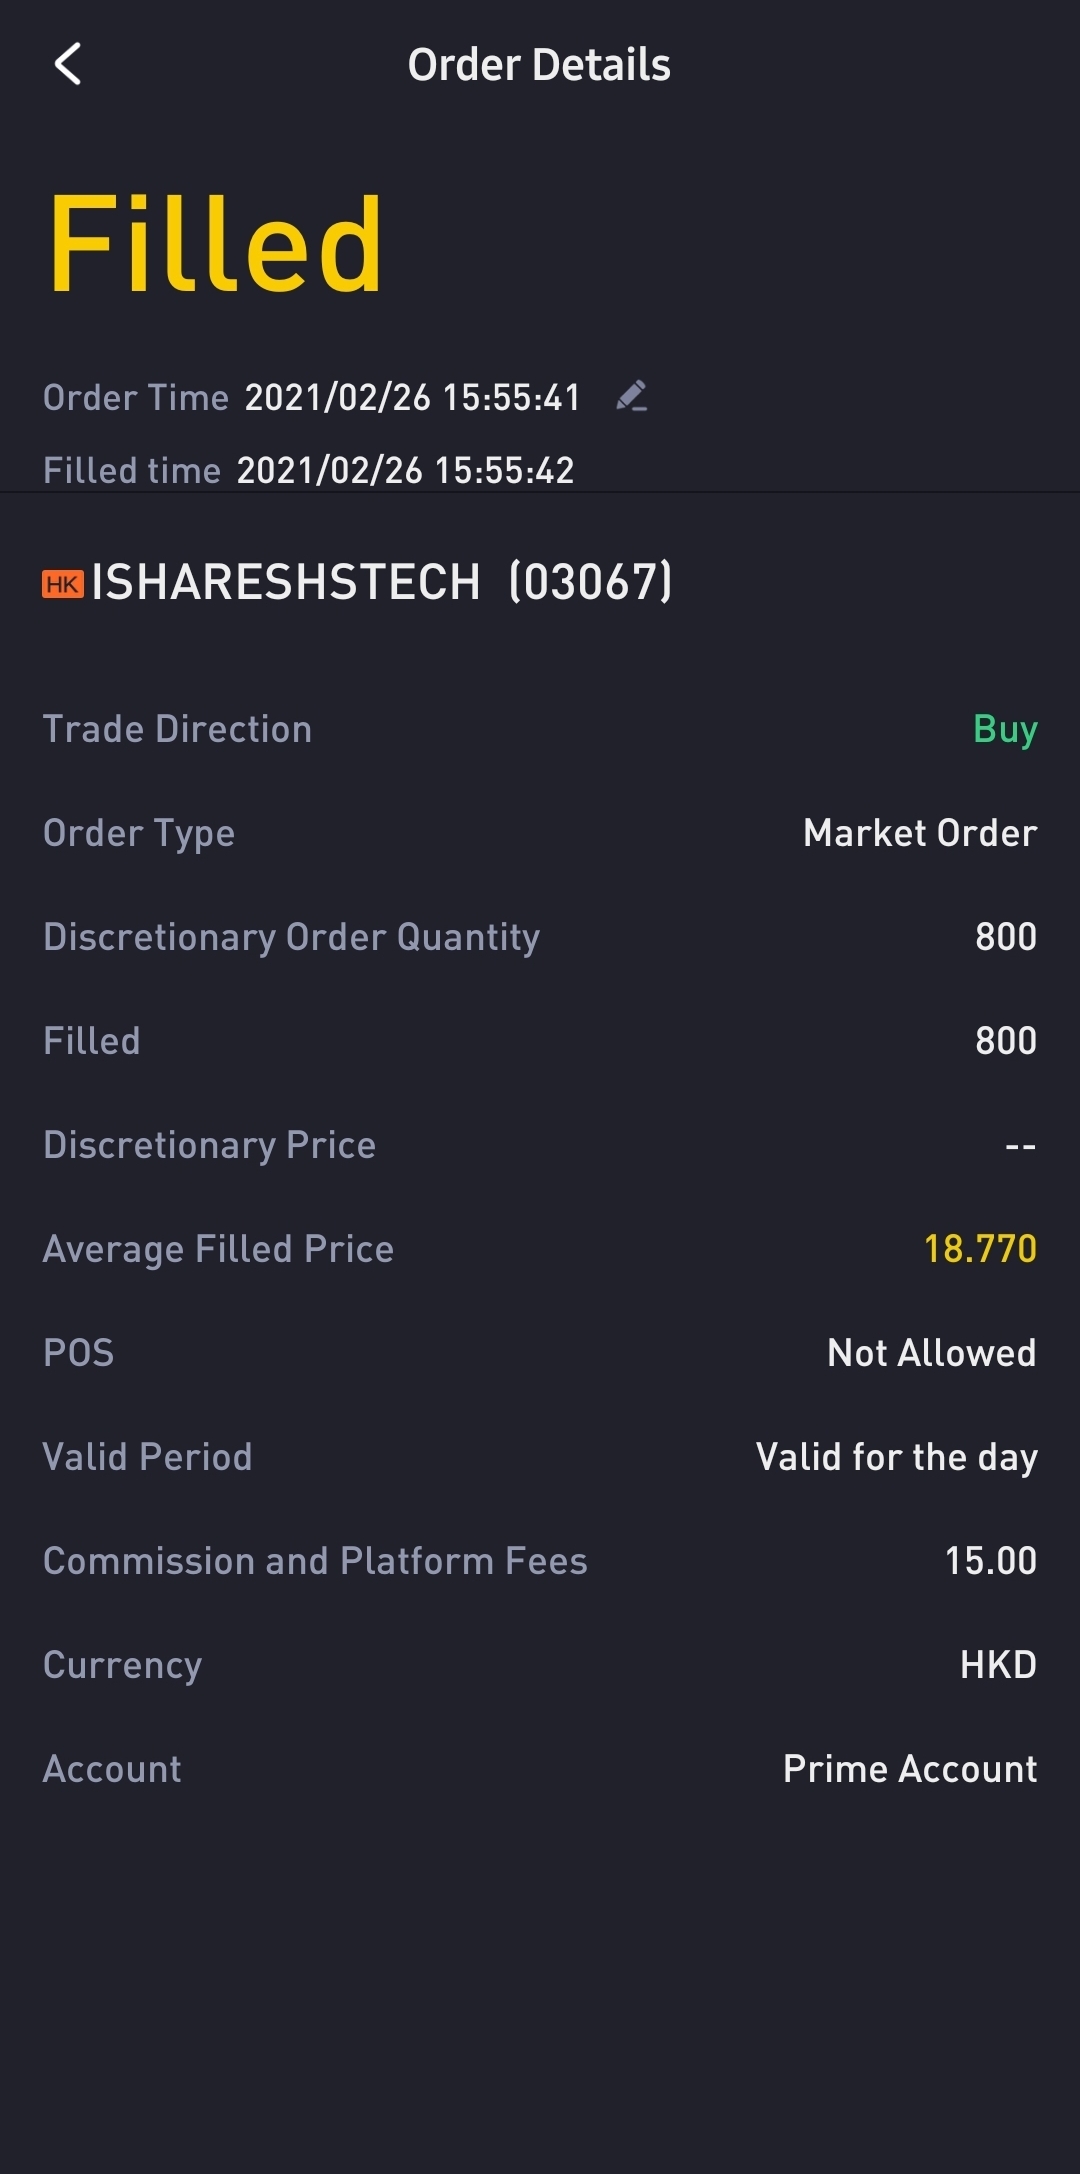
Task: Tap the orange HK market badge
Action: point(63,584)
